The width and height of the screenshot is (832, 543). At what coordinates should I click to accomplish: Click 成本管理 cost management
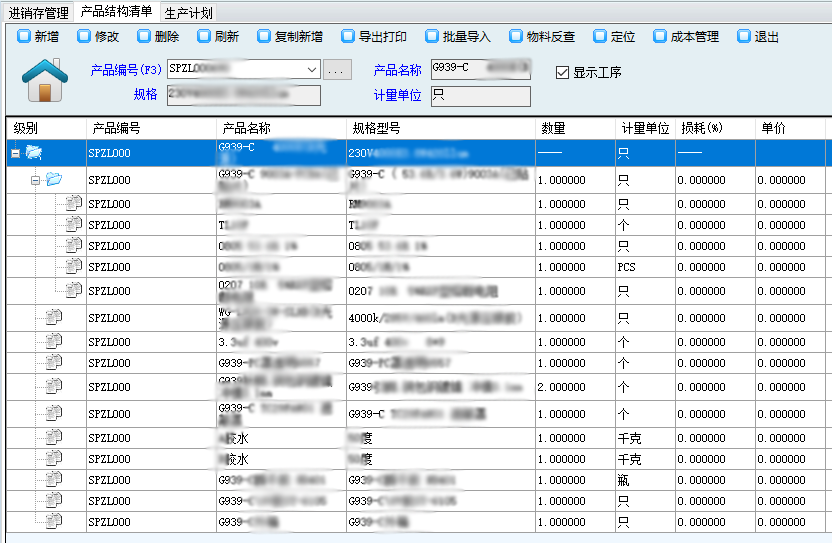tap(686, 37)
